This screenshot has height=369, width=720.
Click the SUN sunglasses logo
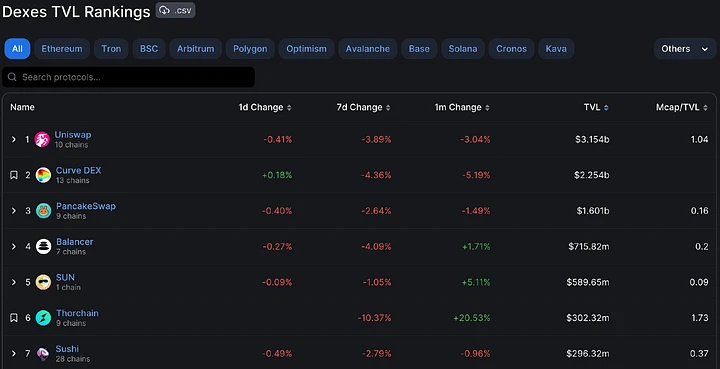[44, 282]
